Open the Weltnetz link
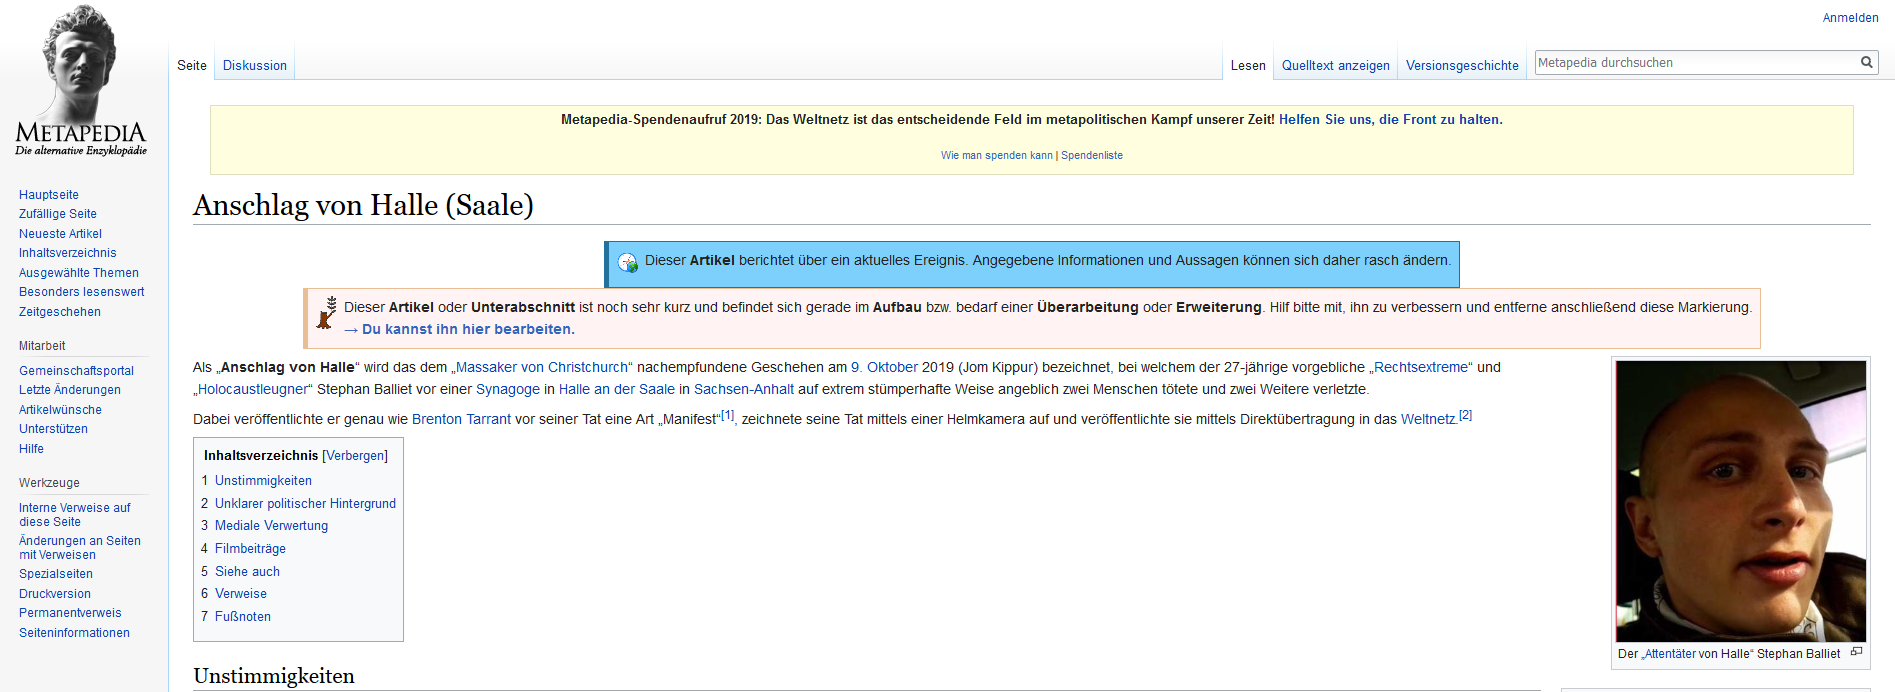 pos(1428,420)
